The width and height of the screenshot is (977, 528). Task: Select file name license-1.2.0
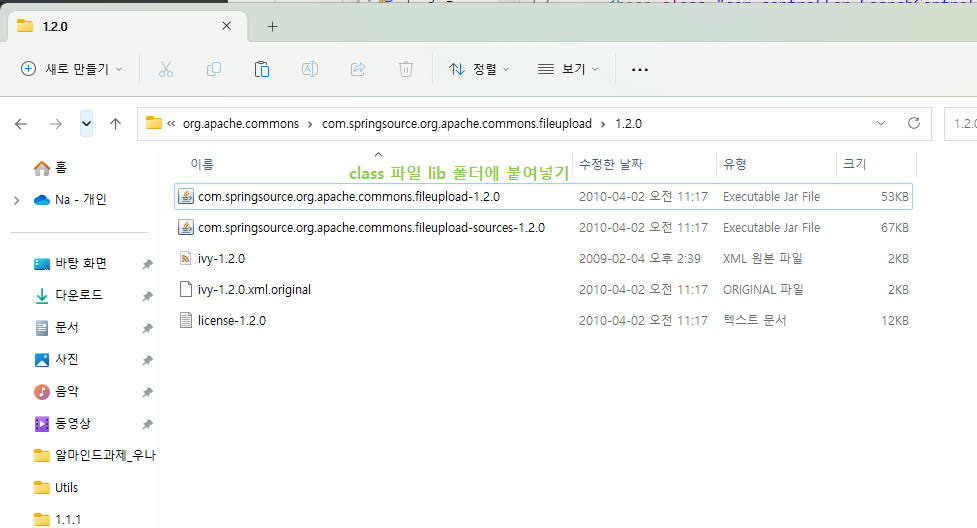tap(232, 320)
